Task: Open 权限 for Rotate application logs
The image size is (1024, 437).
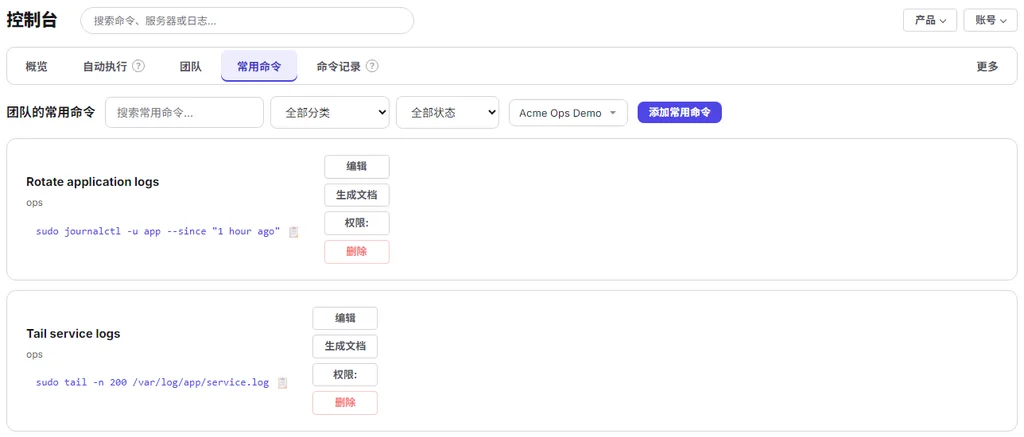Action: coord(357,223)
